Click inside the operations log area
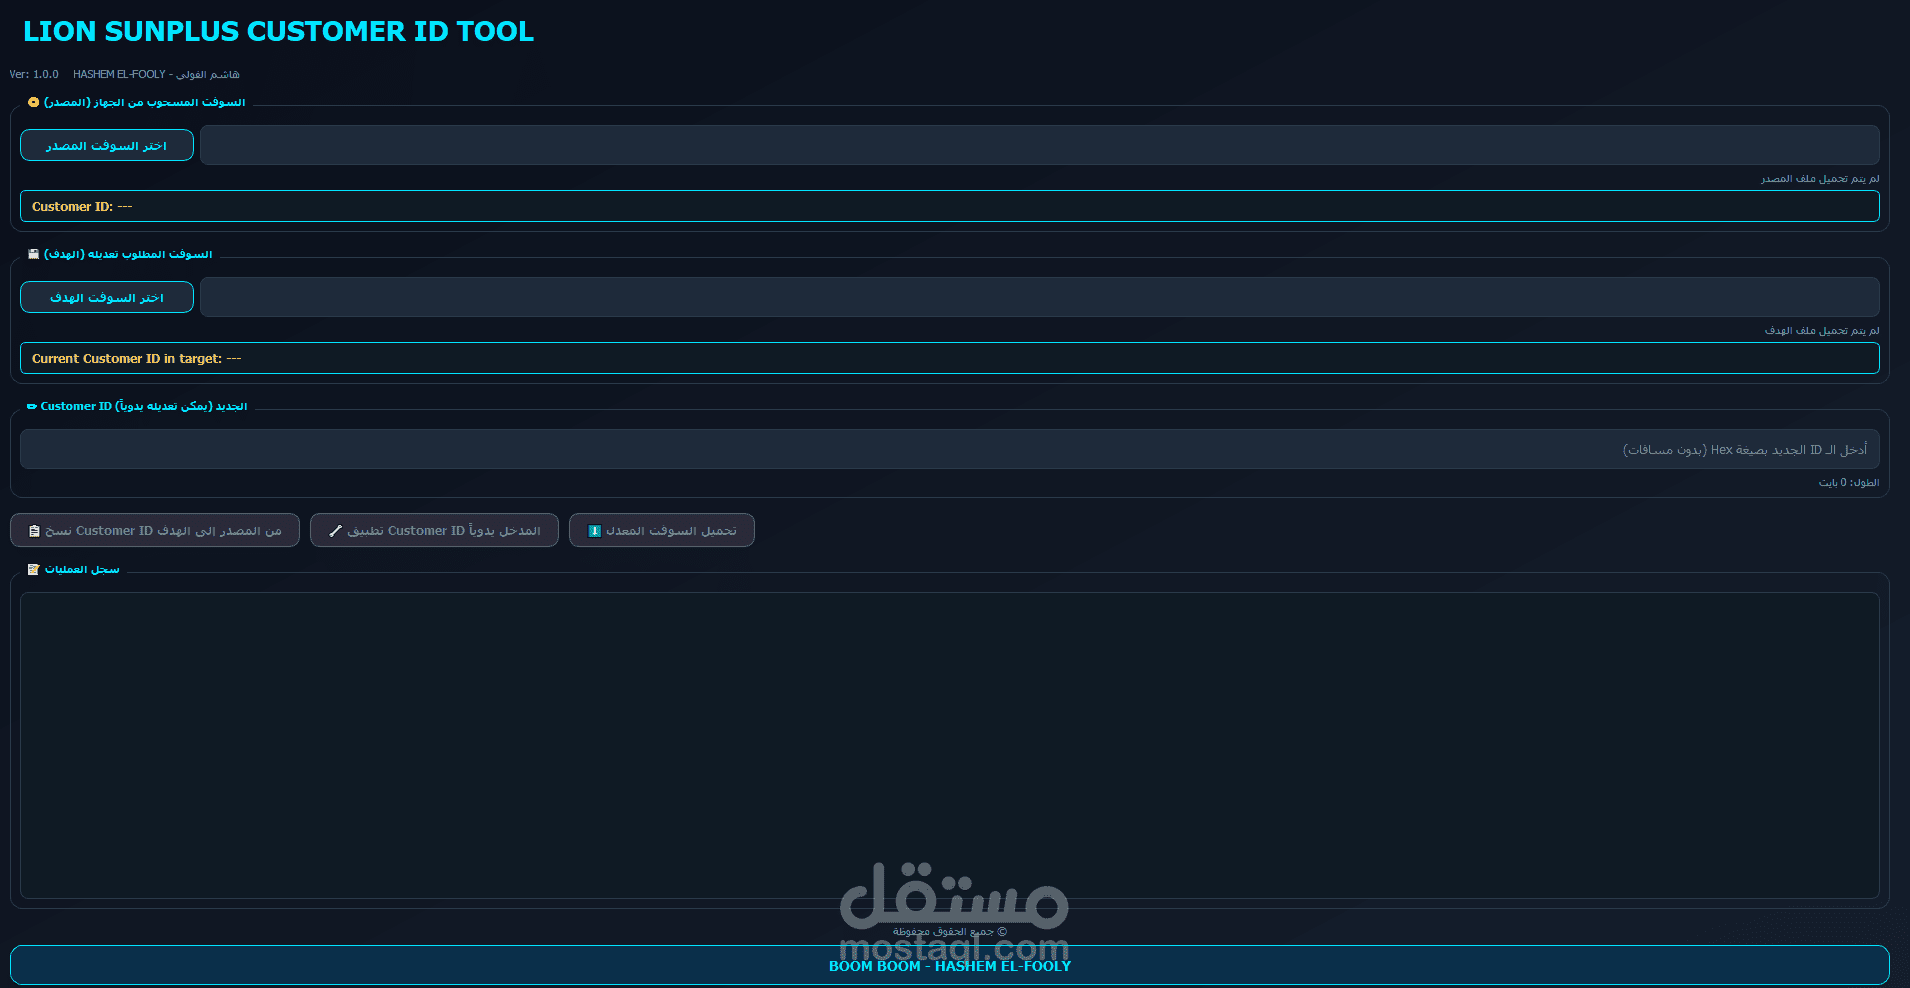 tap(949, 745)
